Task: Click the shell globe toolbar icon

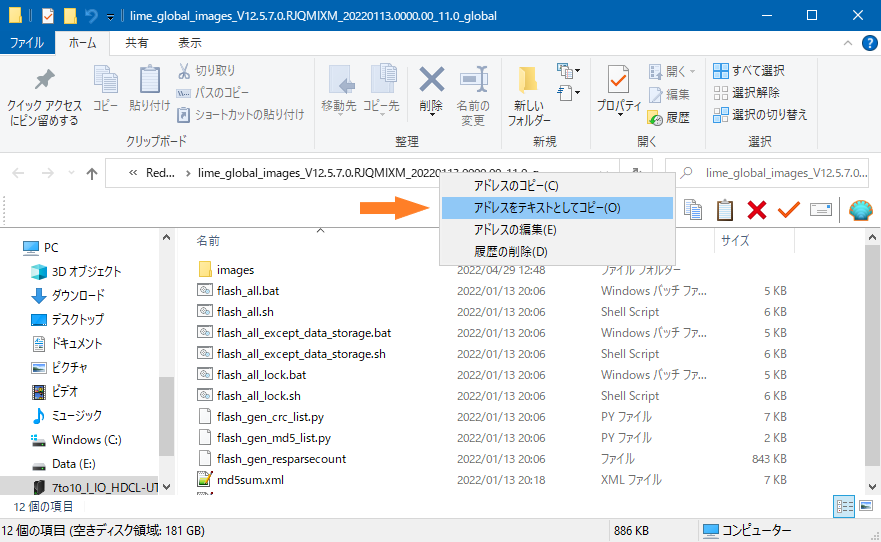Action: pyautogui.click(x=861, y=210)
